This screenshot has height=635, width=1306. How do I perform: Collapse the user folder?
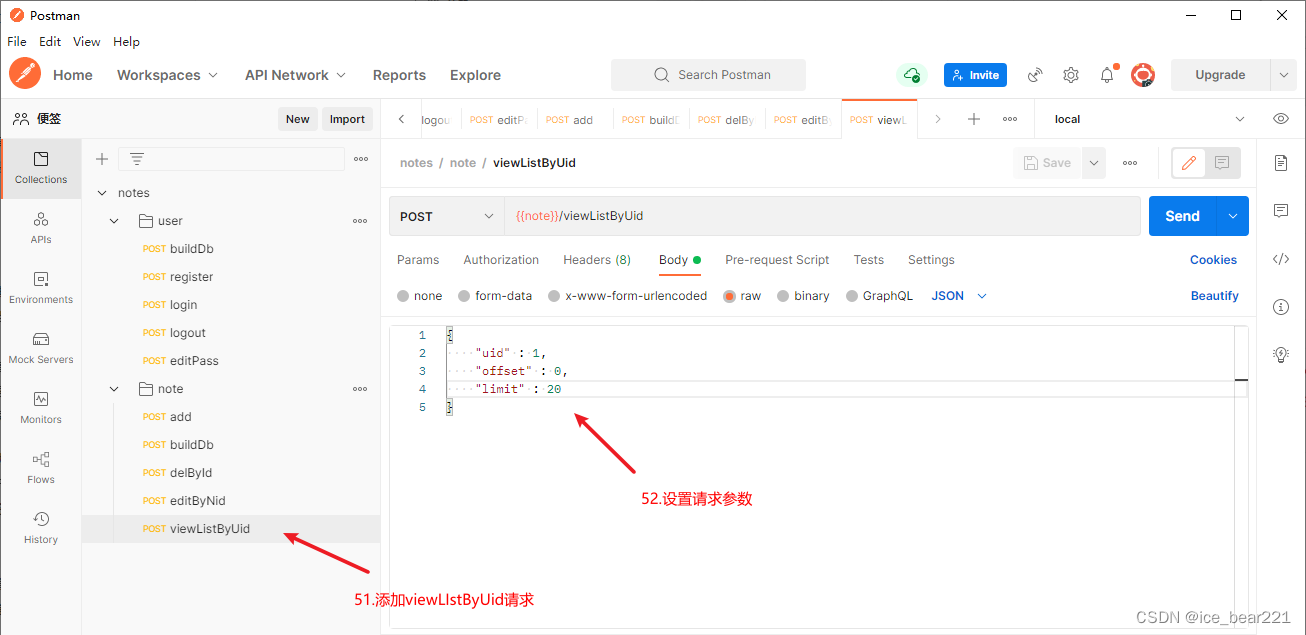click(115, 221)
